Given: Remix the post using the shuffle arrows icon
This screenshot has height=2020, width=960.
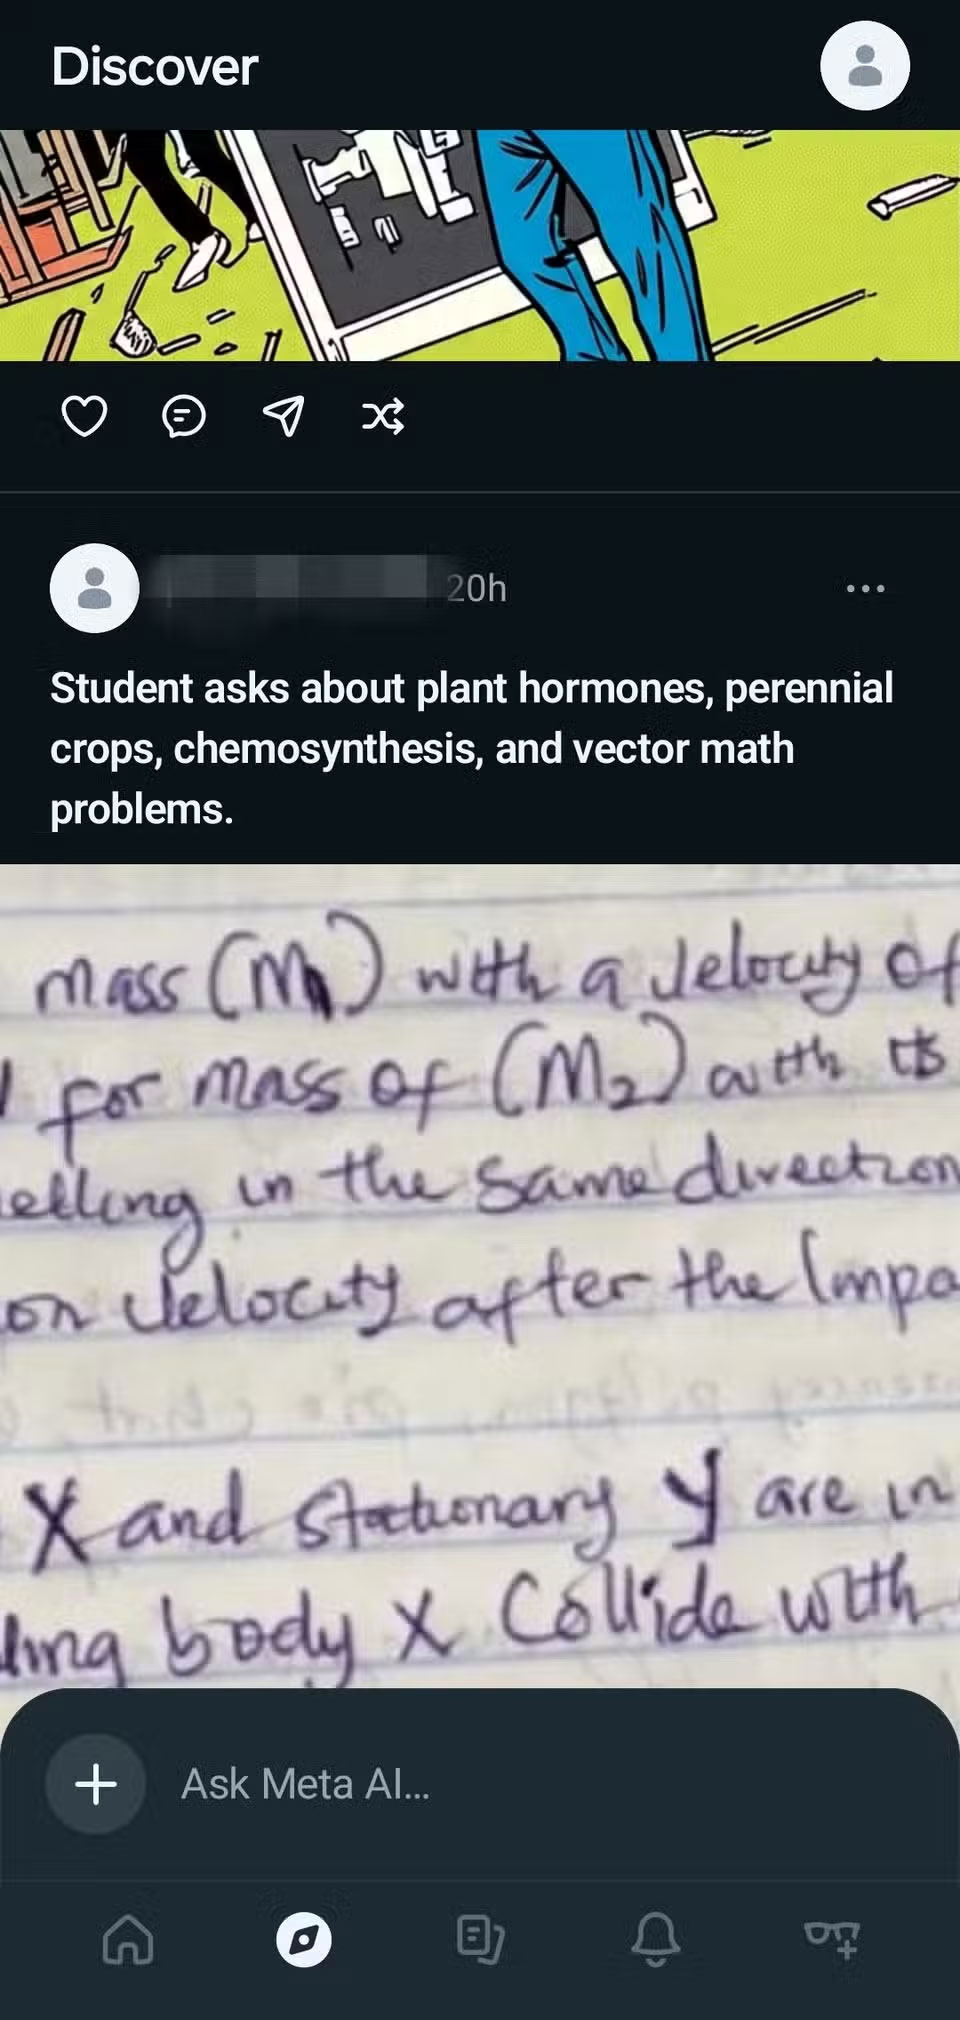Looking at the screenshot, I should (383, 416).
